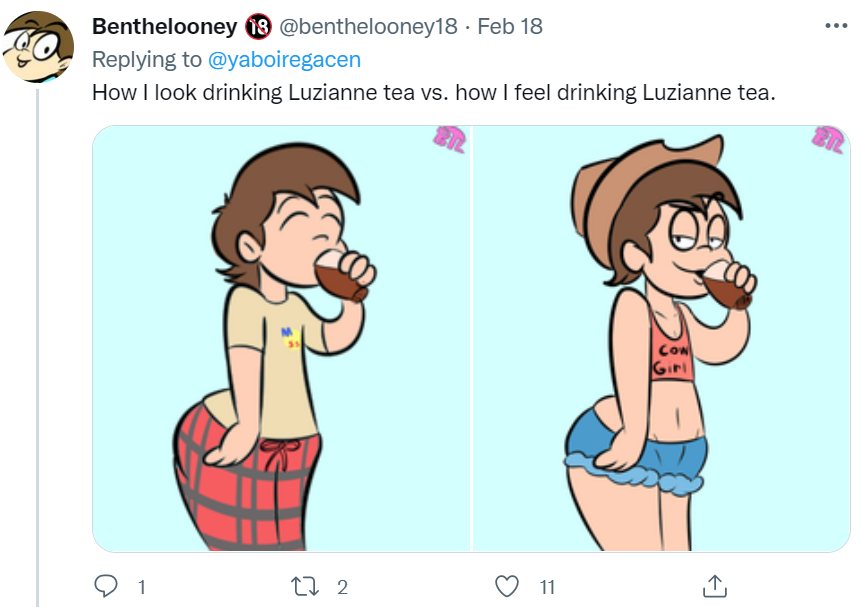Open the left image with plaid pajamas
The width and height of the screenshot is (862, 607).
281,338
